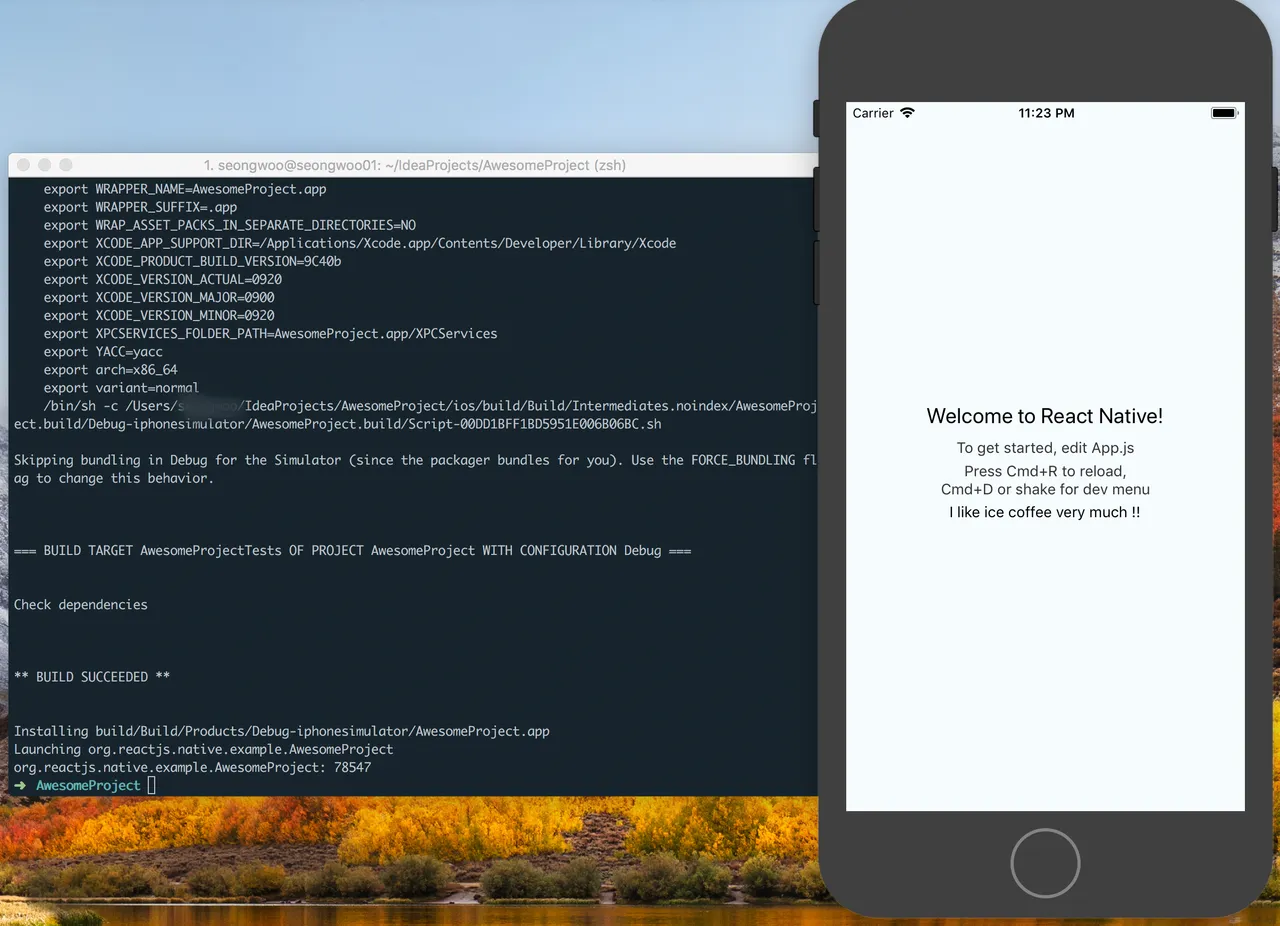Screen dimensions: 1280x926
Task: Click the XCODE_VERSION_ACTUAL=0920 line
Action: tap(163, 279)
